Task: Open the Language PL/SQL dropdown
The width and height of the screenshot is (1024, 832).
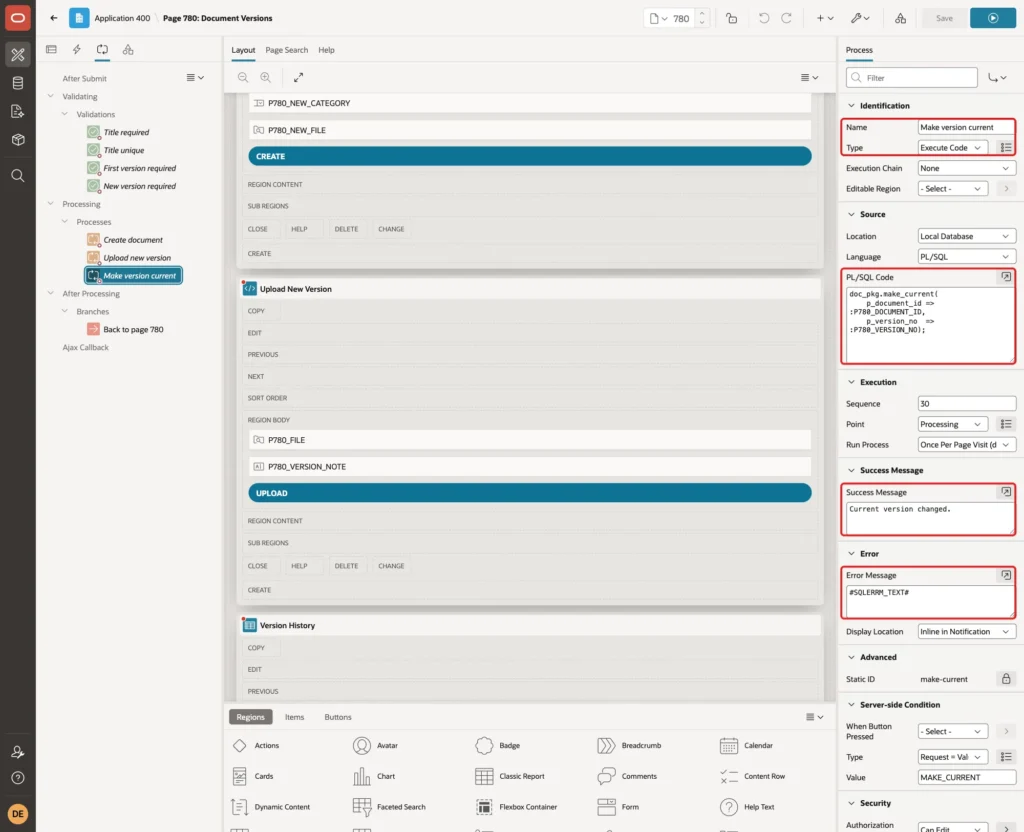Action: (x=967, y=257)
